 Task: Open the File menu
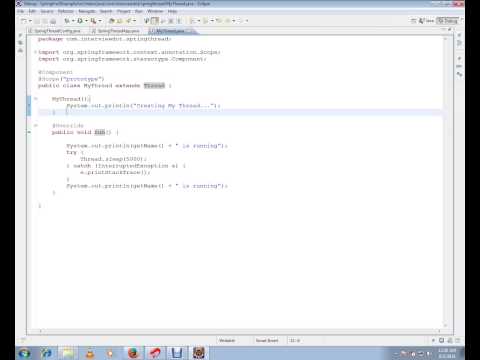(x=21, y=11)
